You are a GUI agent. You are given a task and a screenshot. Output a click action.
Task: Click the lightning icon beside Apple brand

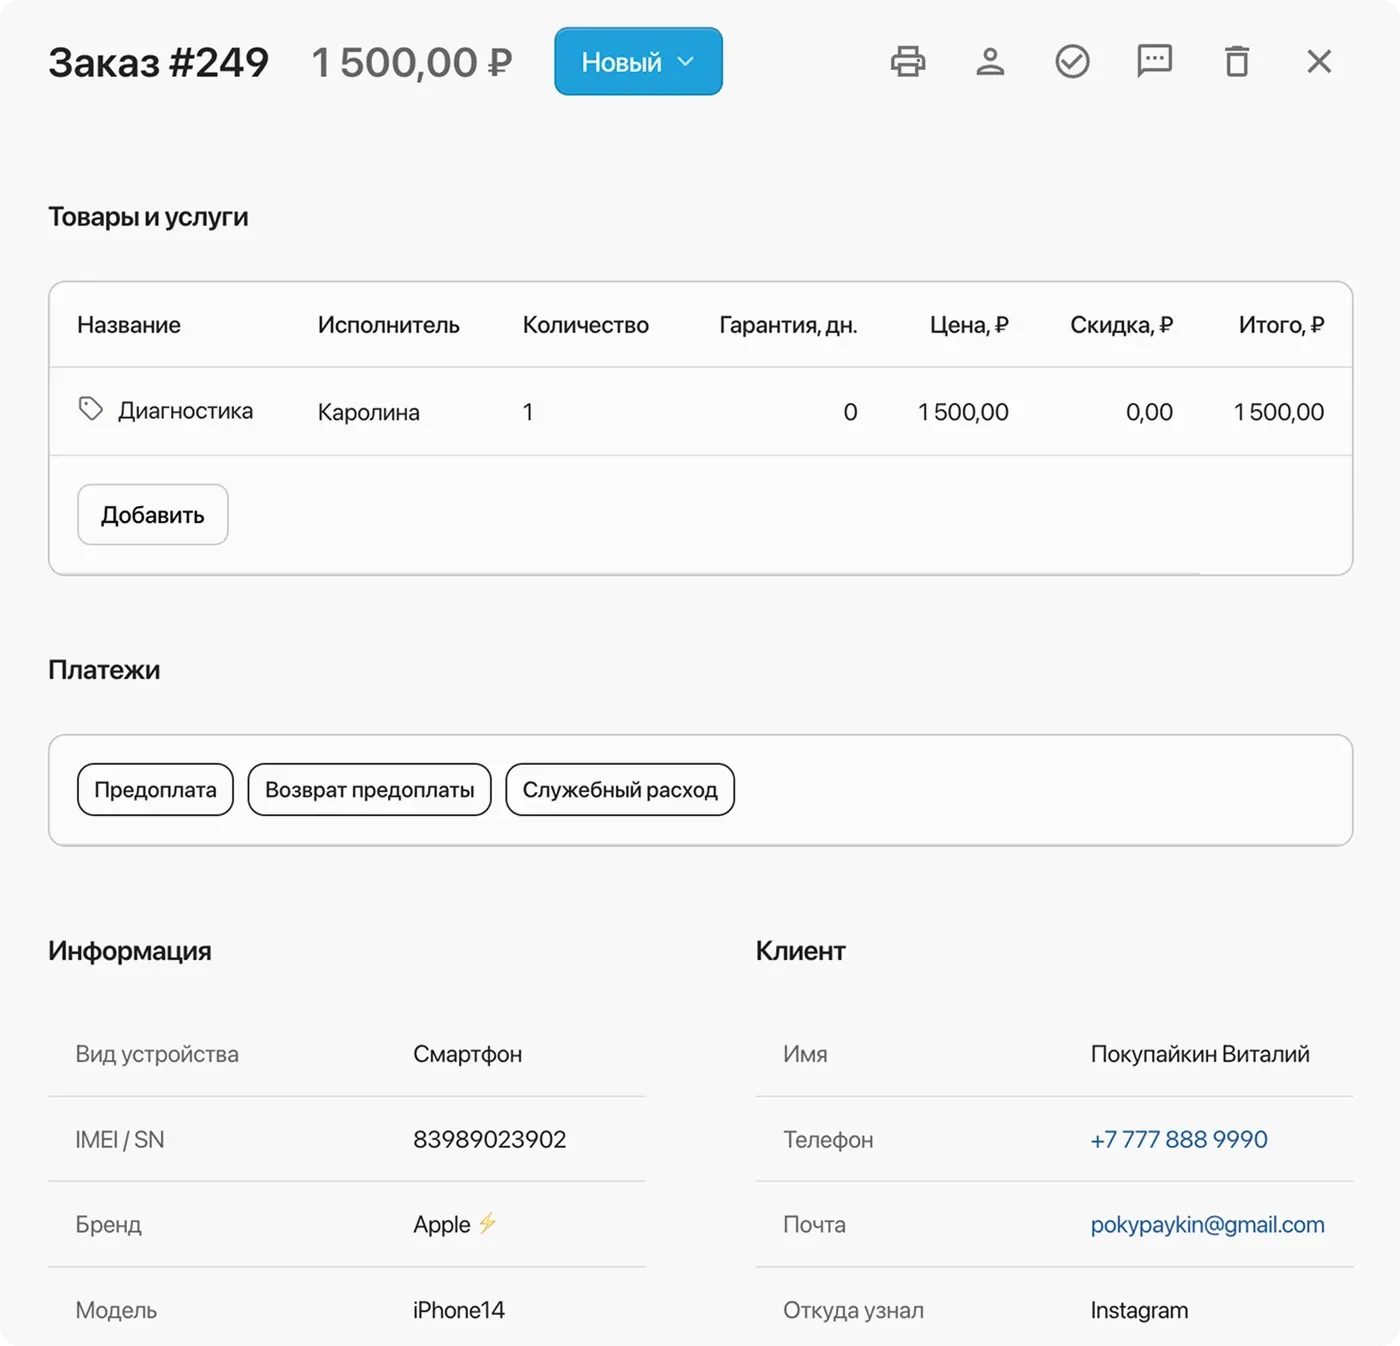pos(489,1223)
